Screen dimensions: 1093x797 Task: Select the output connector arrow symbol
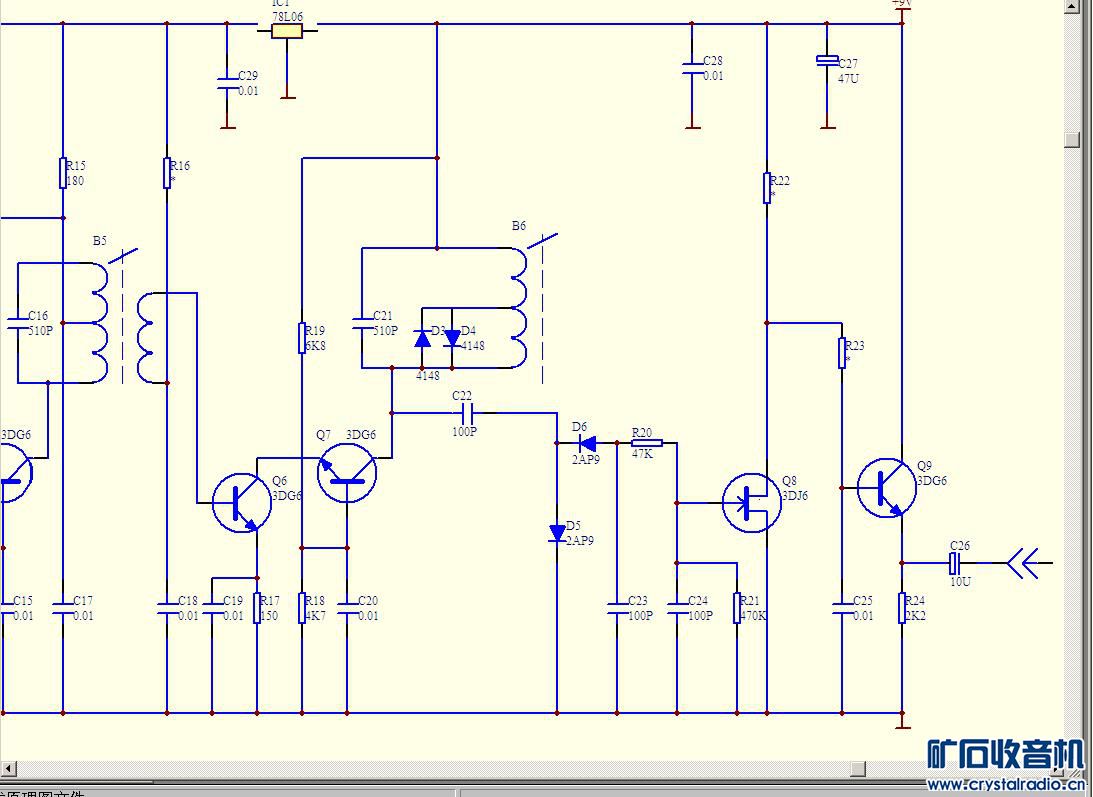click(x=1023, y=563)
